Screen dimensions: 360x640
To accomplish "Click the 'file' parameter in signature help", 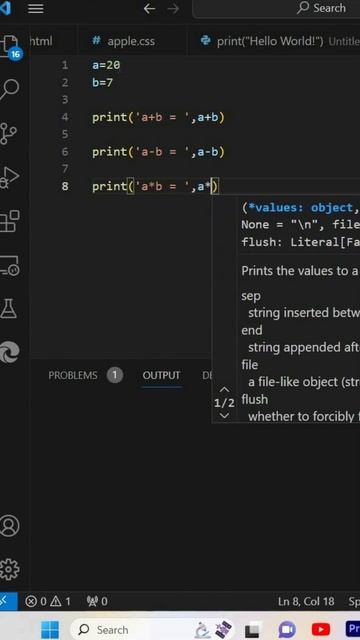I will click(x=249, y=364).
